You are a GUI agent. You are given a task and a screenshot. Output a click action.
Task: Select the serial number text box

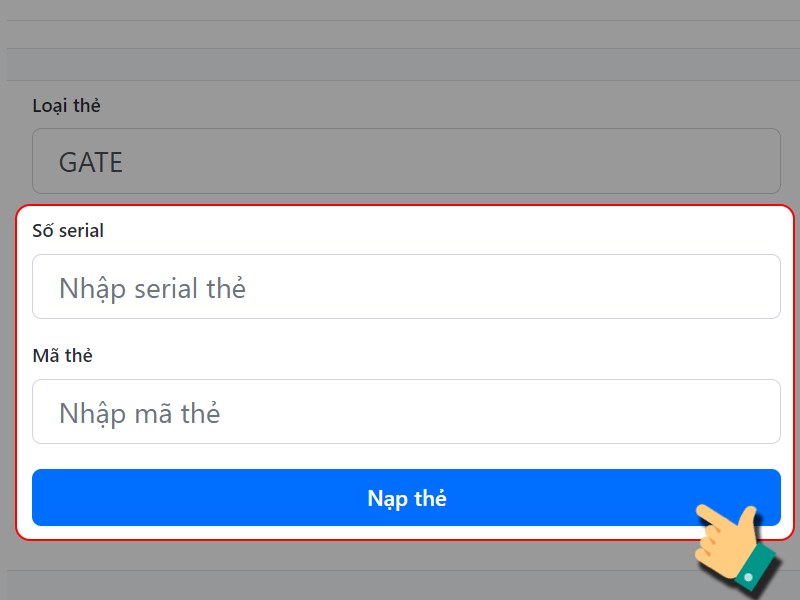point(406,287)
